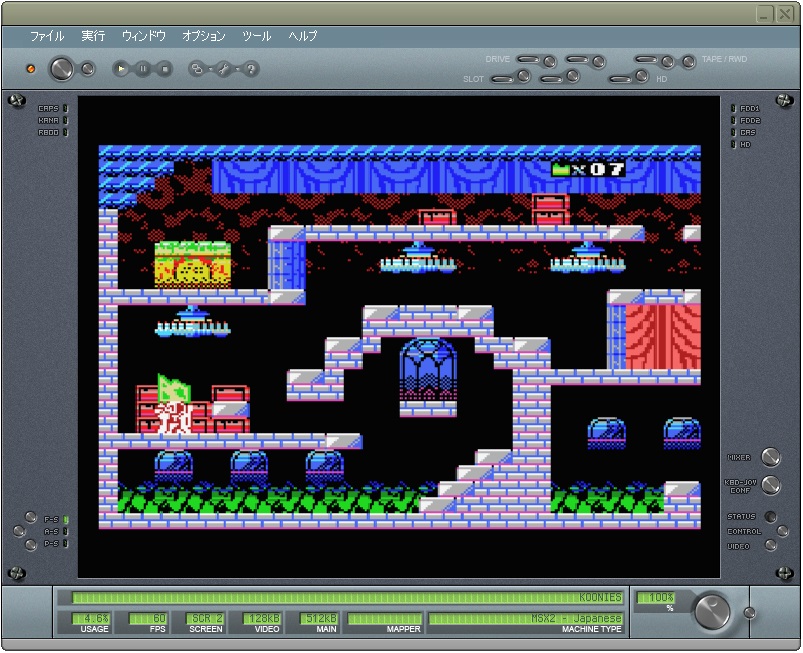This screenshot has width=803, height=653.
Task: Expand the arrow next to the wrench icon
Action: [238, 69]
